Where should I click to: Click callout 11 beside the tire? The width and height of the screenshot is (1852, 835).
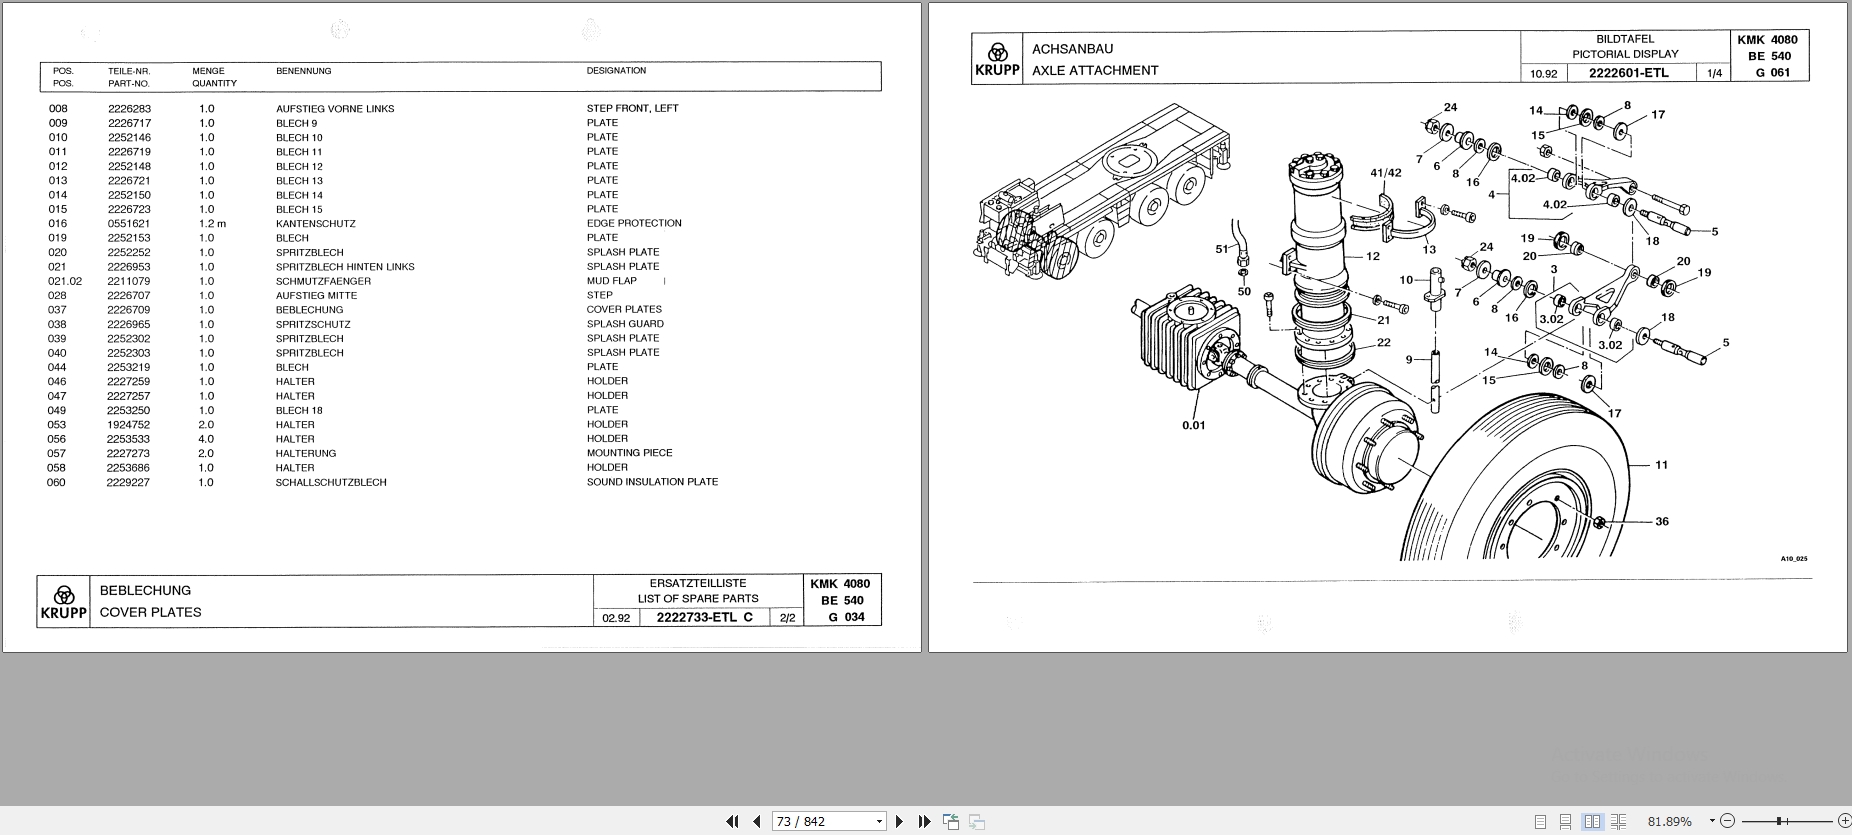pyautogui.click(x=1661, y=465)
